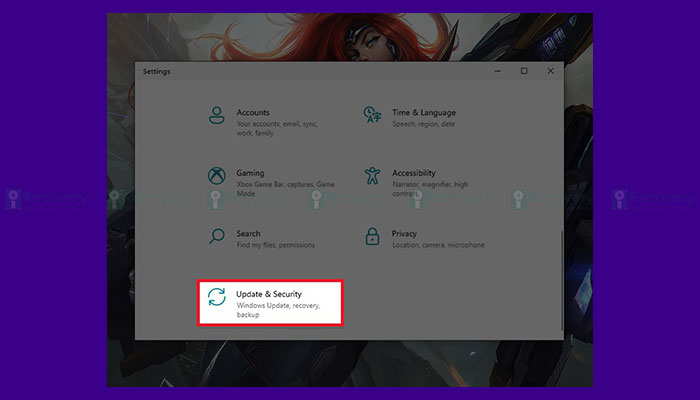The image size is (700, 400).
Task: Click 'Find my files, permissions' description
Action: point(275,245)
